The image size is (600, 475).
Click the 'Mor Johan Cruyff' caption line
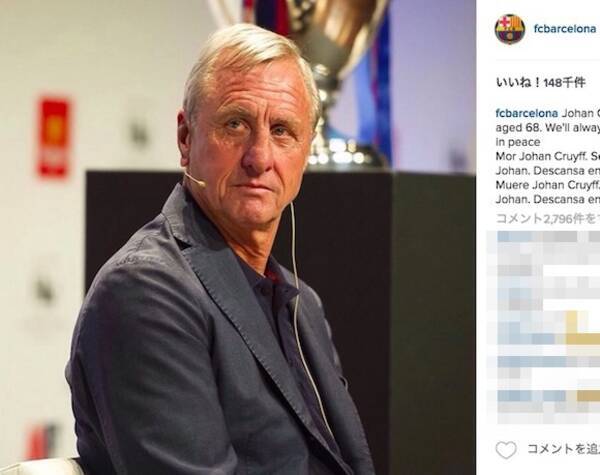(548, 156)
